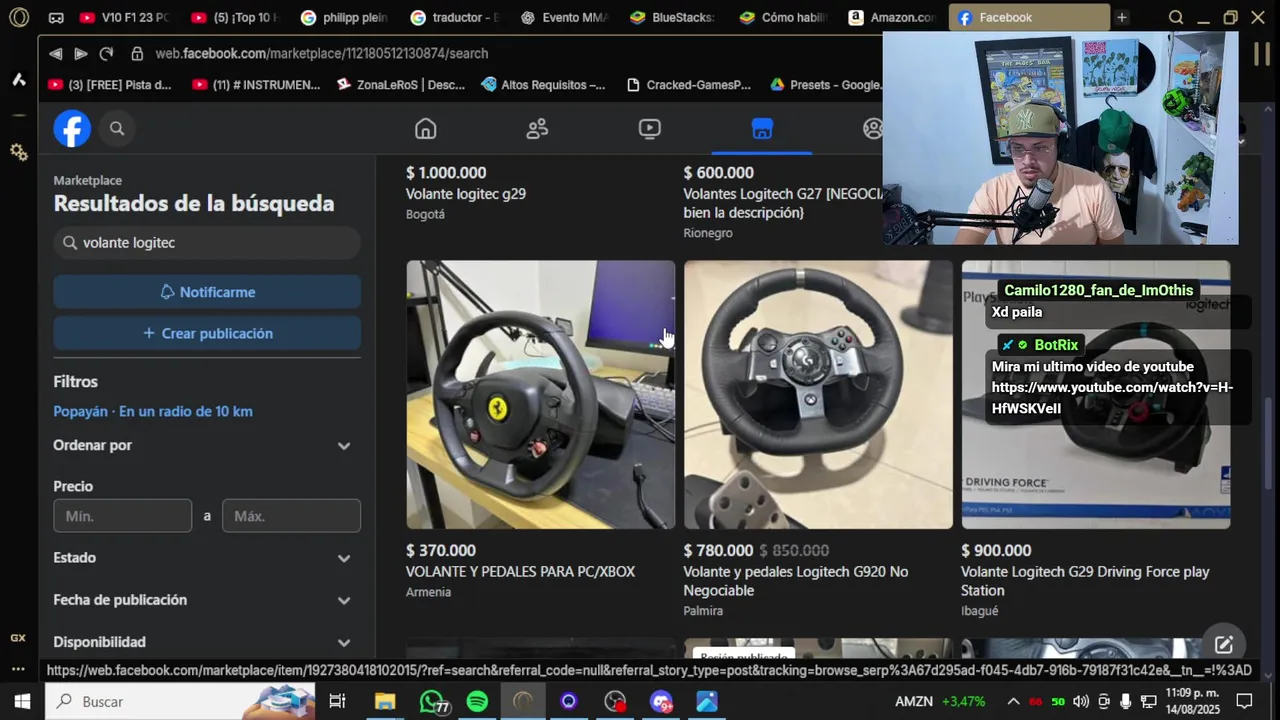Open the Friends icon in Facebook's top bar

tap(537, 128)
